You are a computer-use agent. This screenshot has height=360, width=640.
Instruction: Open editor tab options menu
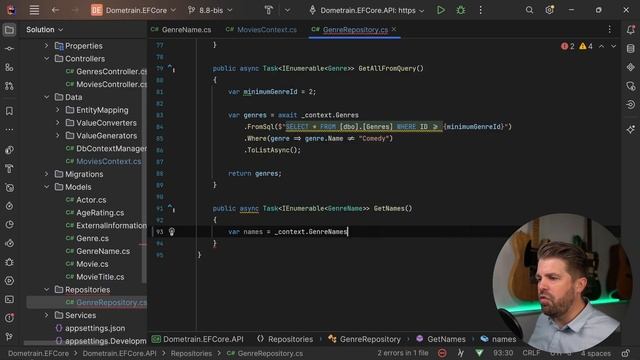[x=609, y=29]
